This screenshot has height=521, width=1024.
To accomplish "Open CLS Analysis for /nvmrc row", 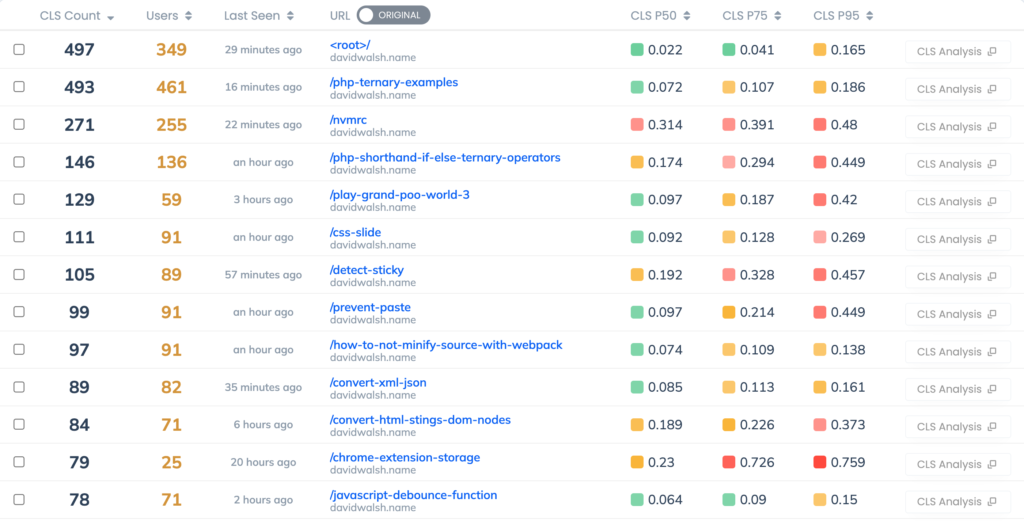I will click(957, 127).
